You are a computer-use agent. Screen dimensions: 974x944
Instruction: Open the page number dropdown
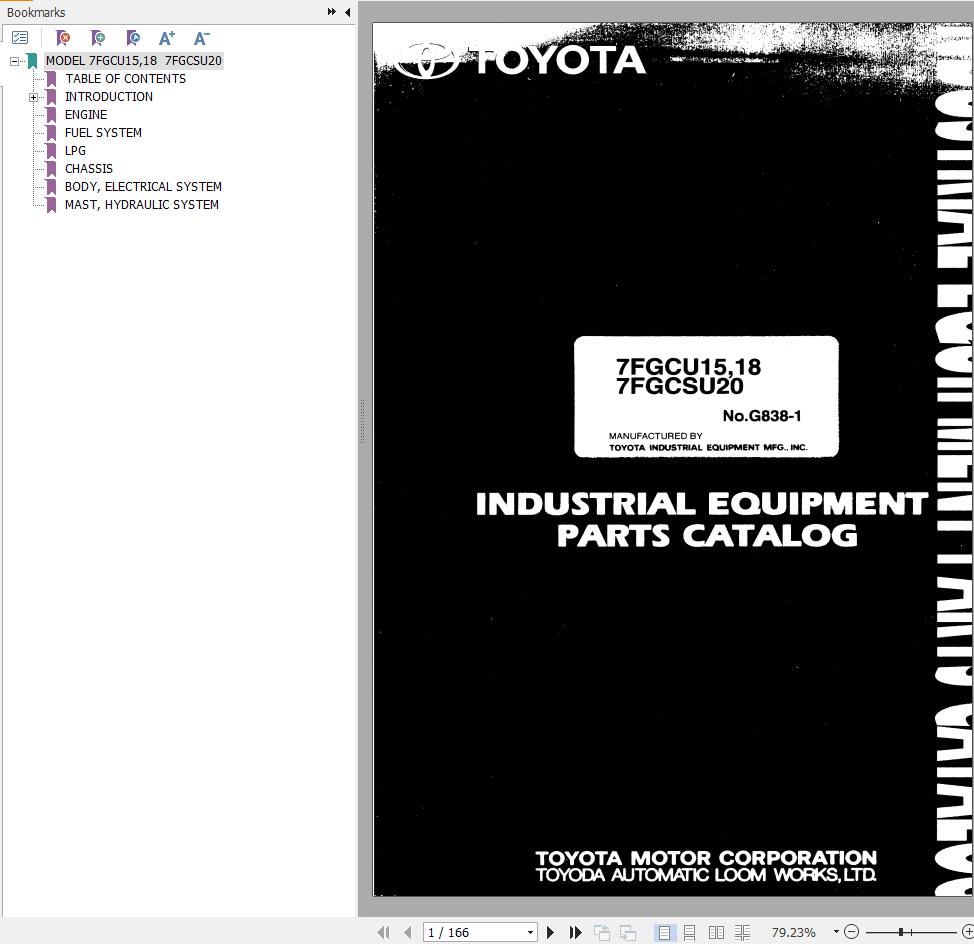(530, 932)
